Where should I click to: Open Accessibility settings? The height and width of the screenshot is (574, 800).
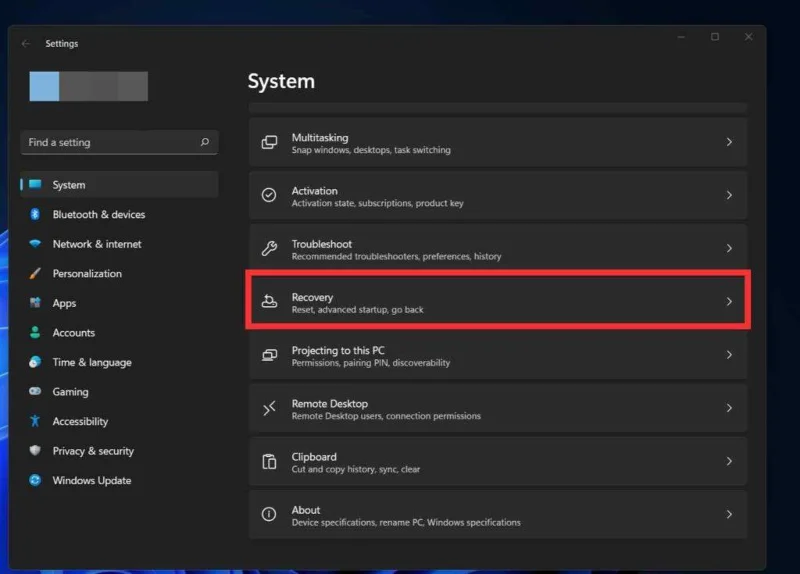(x=119, y=421)
